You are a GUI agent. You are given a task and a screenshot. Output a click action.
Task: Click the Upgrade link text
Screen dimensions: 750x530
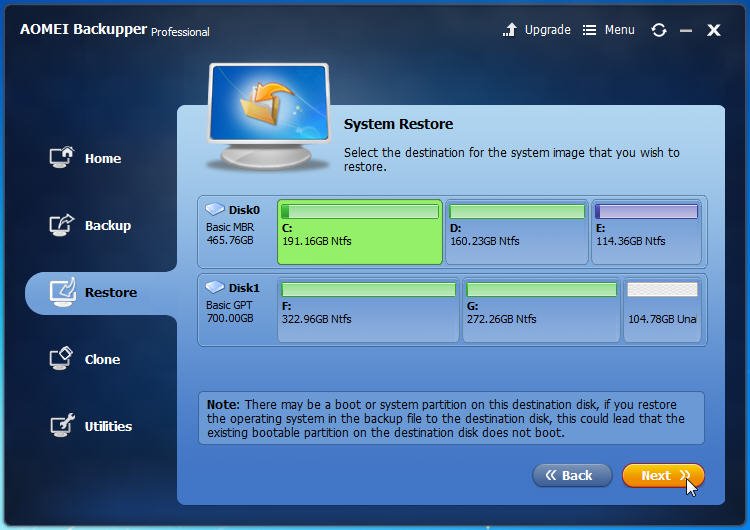click(548, 30)
